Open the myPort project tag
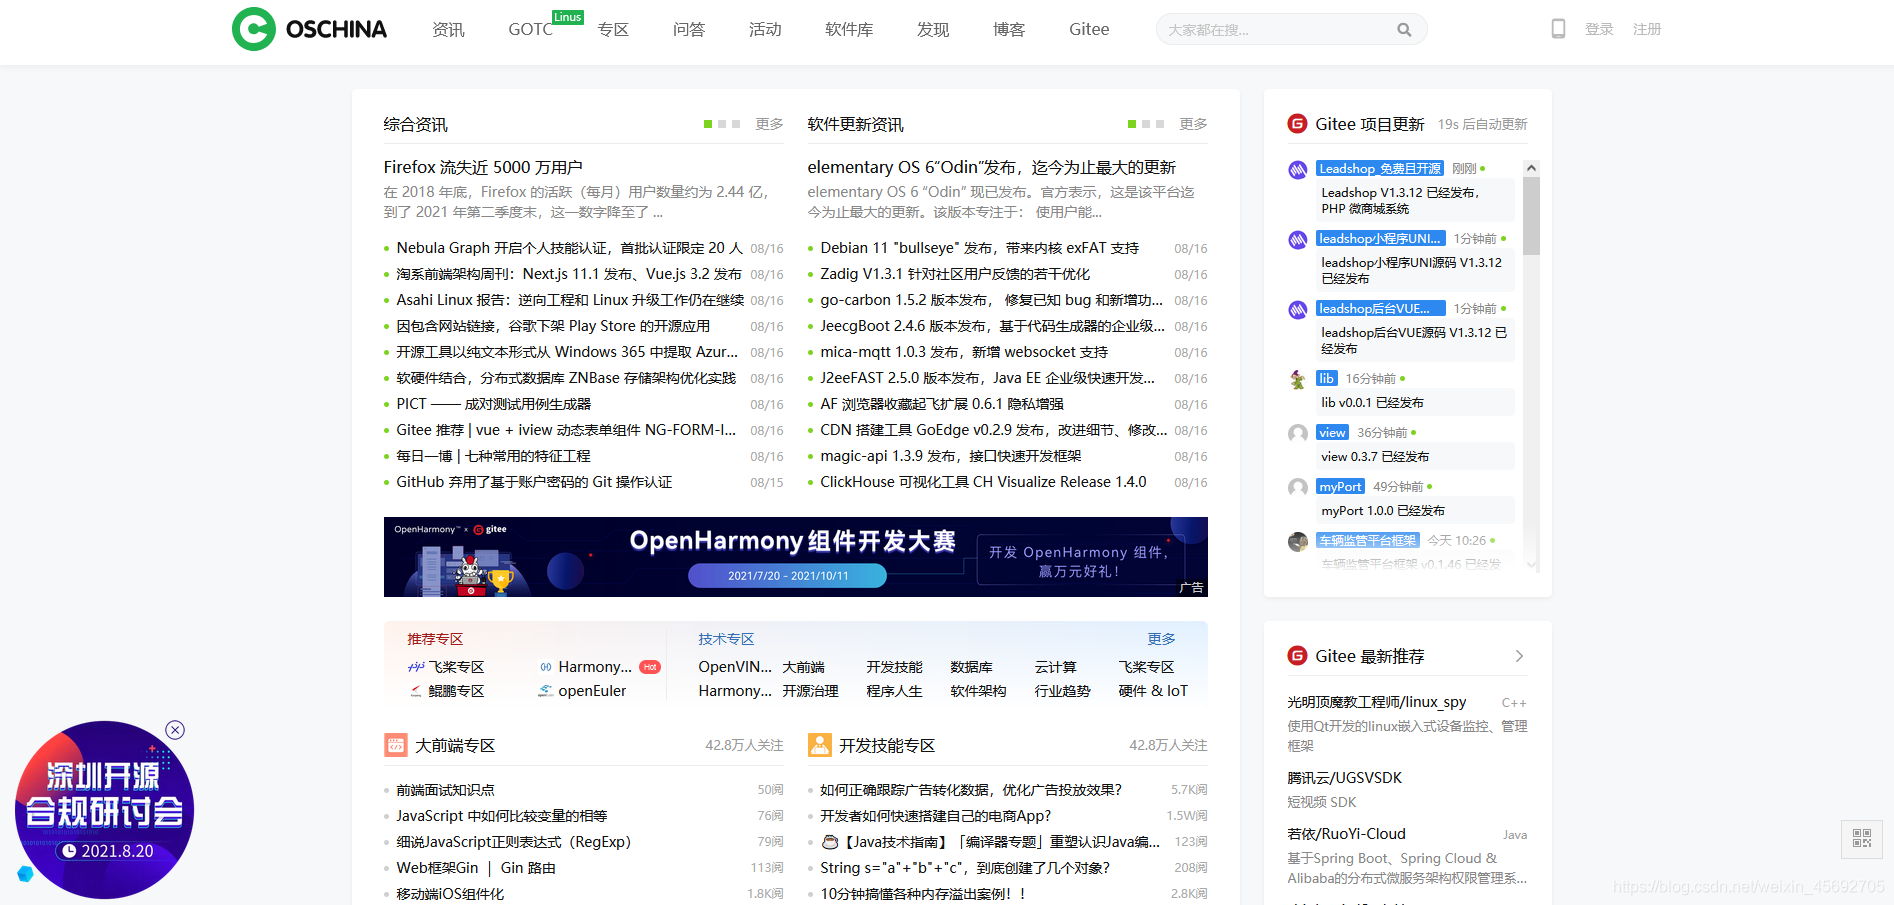Screen dimensions: 1894x905 (x=1340, y=487)
